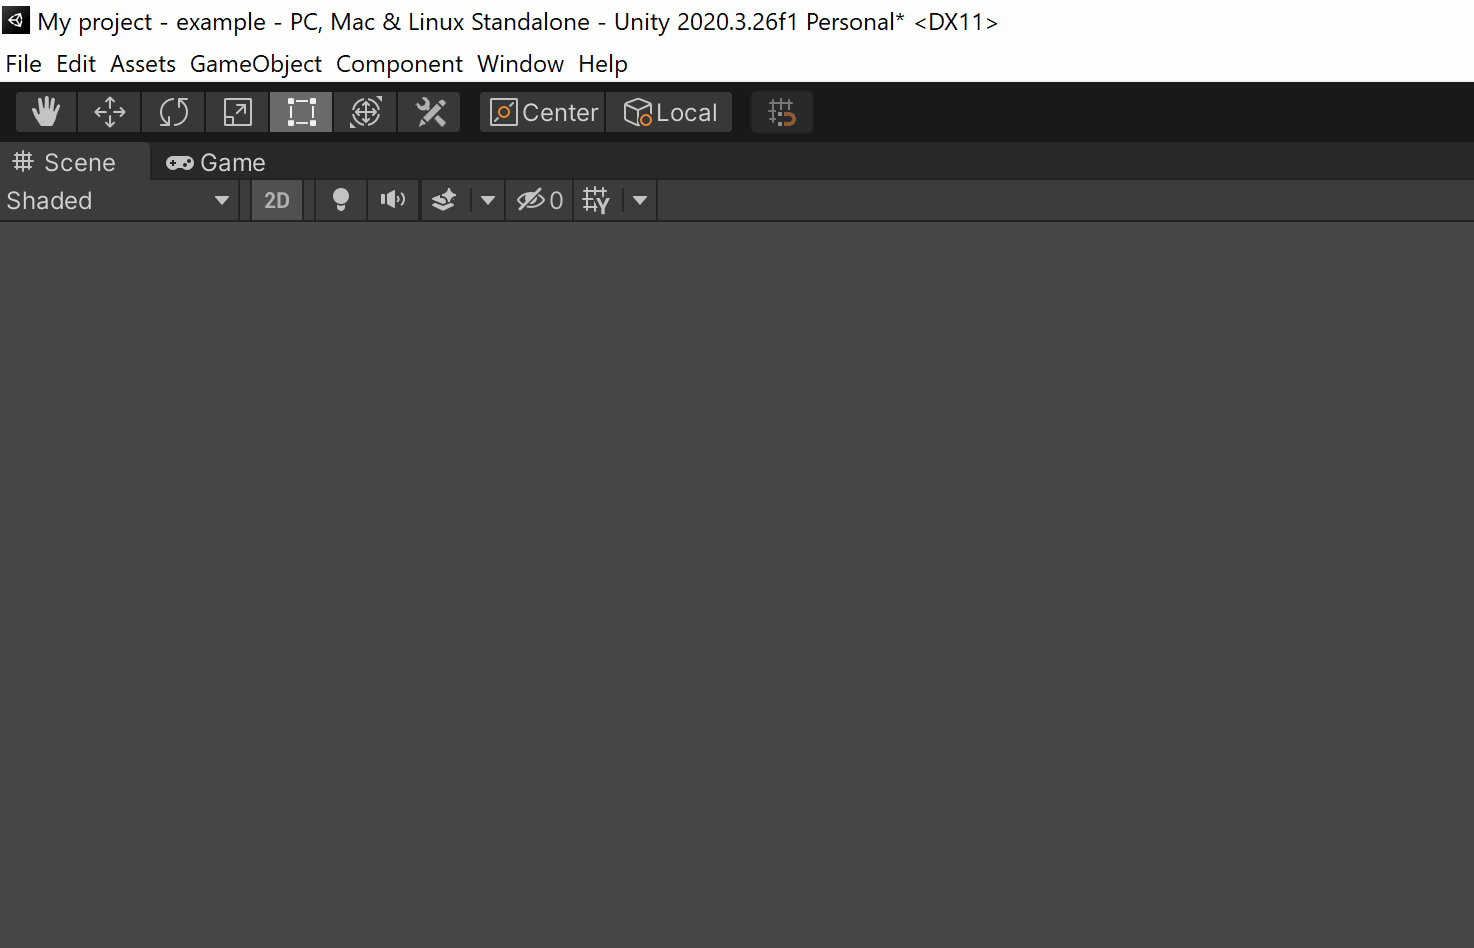Open the File menu

tap(24, 64)
